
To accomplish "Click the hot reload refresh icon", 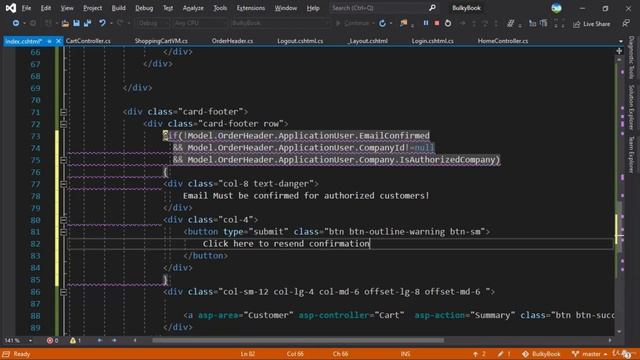I will [382, 23].
